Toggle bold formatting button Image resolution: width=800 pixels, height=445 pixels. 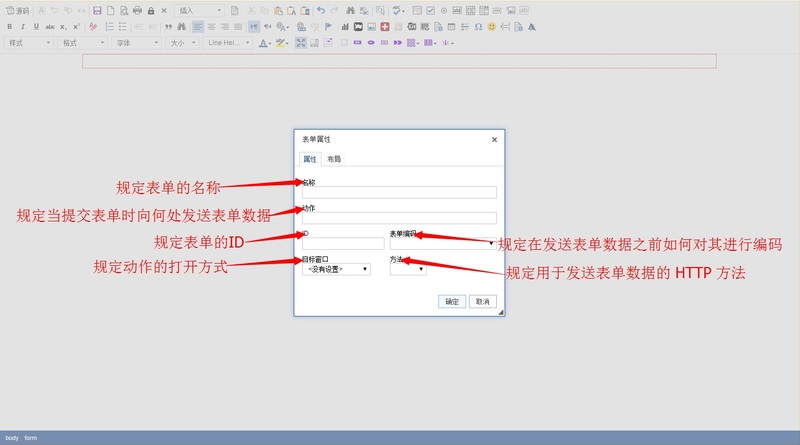9,26
